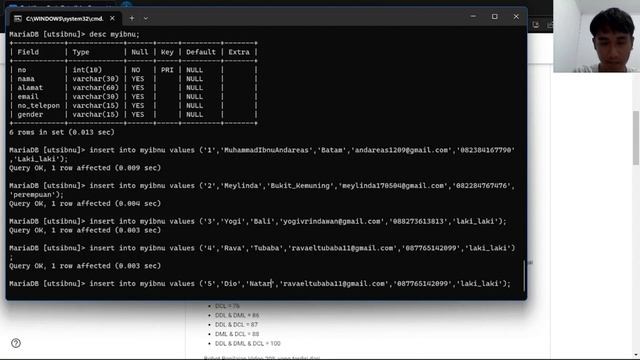Open the help question mark icon
Viewport: 640px width, 360px height.
[16, 343]
